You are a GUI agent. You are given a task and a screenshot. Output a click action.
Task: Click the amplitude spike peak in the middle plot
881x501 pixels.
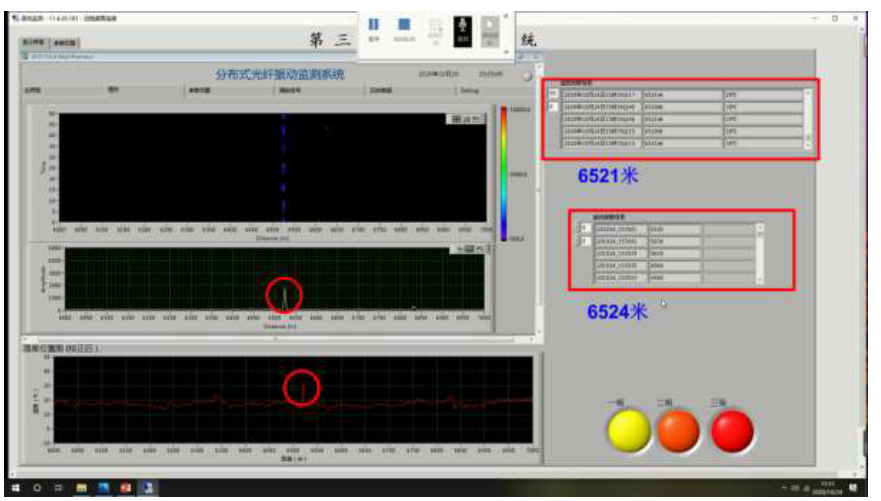(284, 290)
